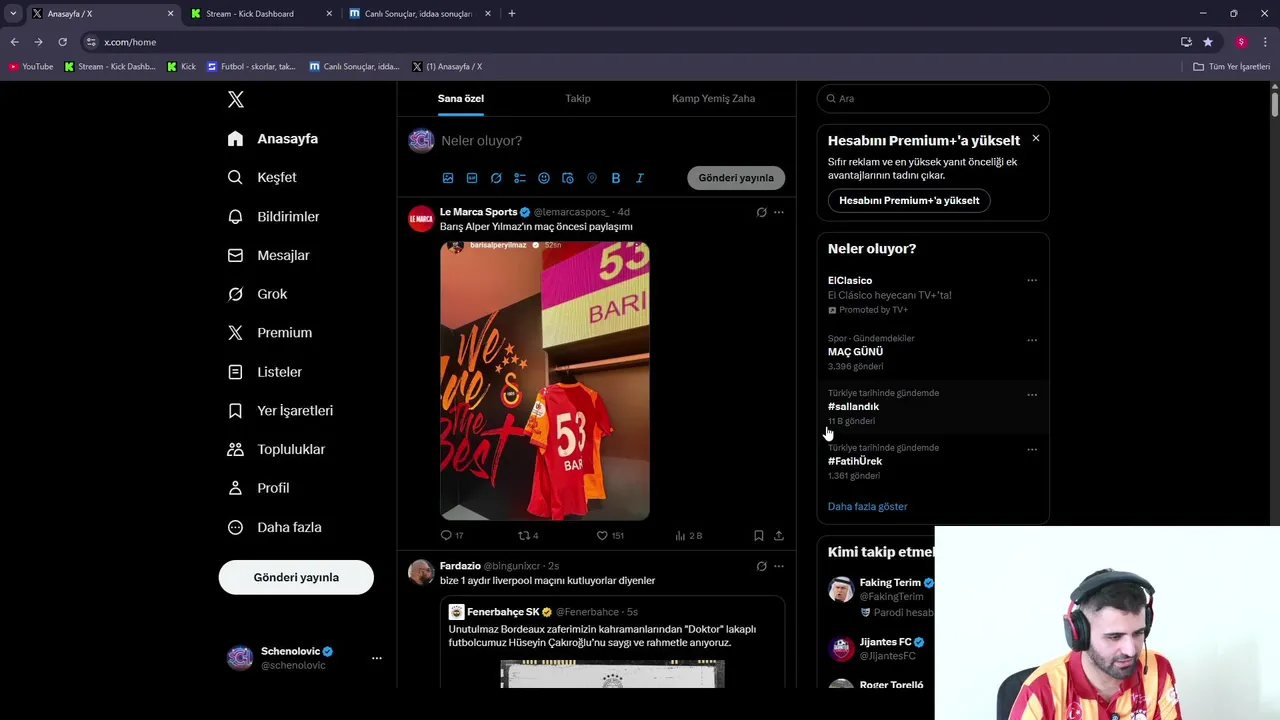
Task: Open more options for #sallandık trend
Action: click(x=1032, y=395)
